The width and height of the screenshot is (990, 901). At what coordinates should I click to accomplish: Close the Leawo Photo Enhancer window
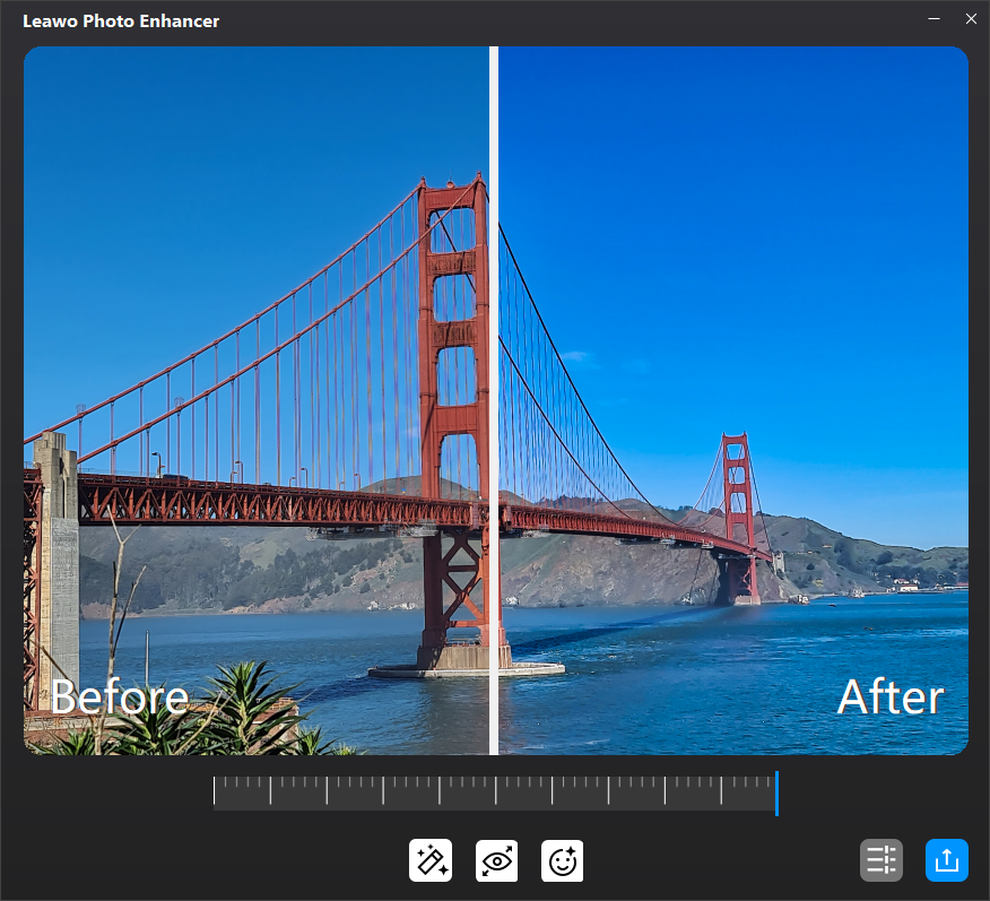pos(971,19)
